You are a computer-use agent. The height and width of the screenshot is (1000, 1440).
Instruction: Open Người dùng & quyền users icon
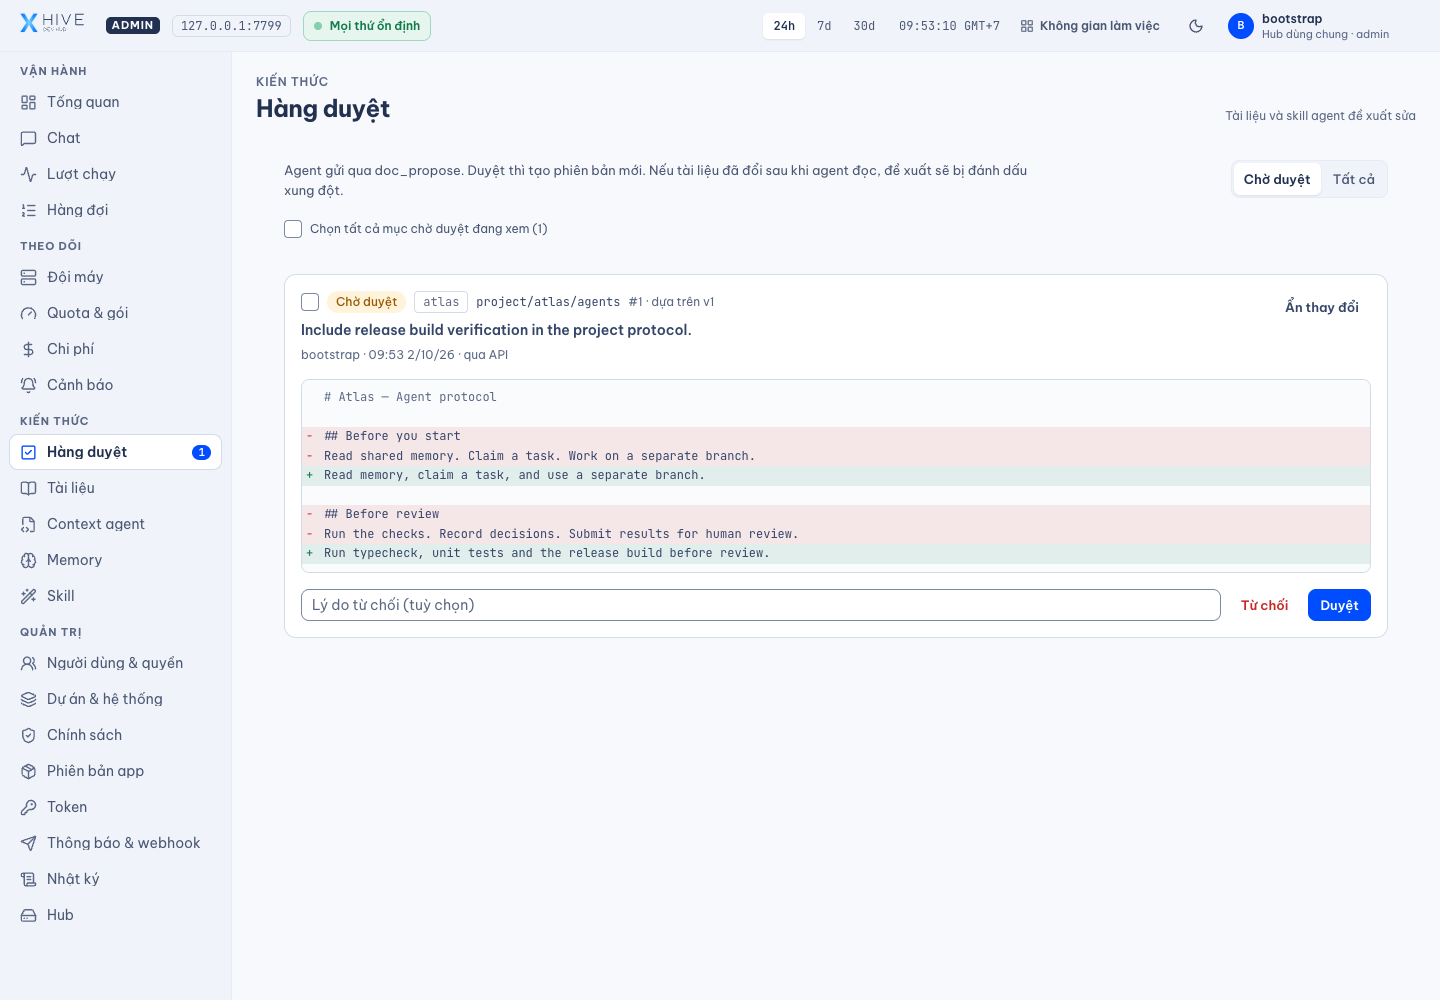(29, 663)
